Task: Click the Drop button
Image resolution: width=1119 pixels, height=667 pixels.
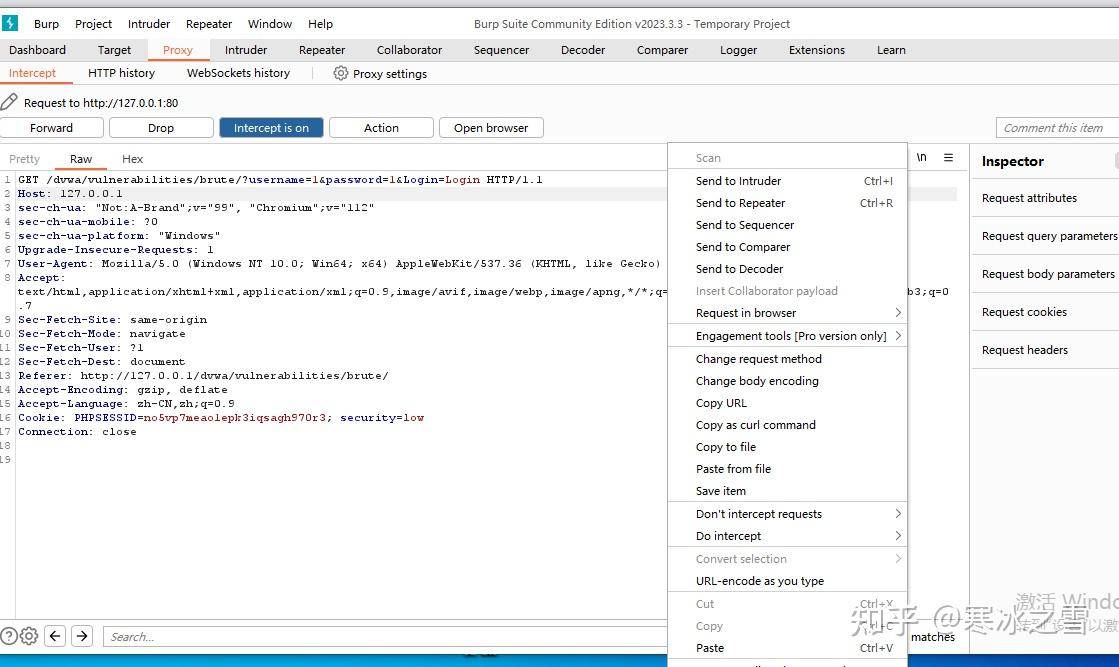Action: tap(161, 128)
